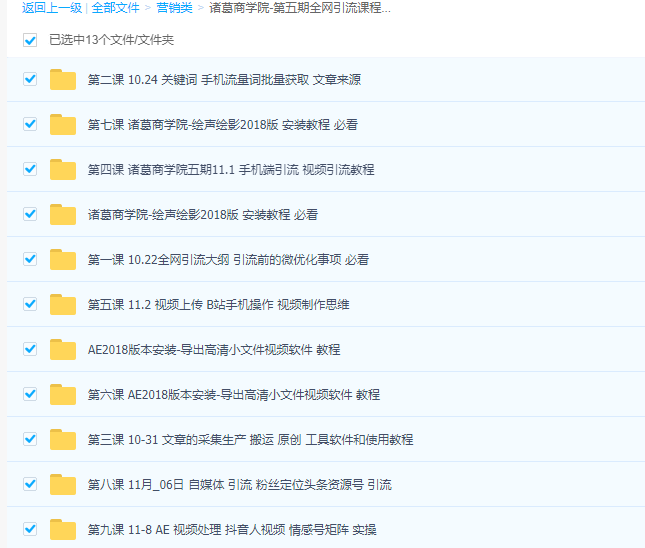Uncheck the 第五课 11.2 视频上传 checkbox
The height and width of the screenshot is (548, 645).
pyautogui.click(x=30, y=304)
